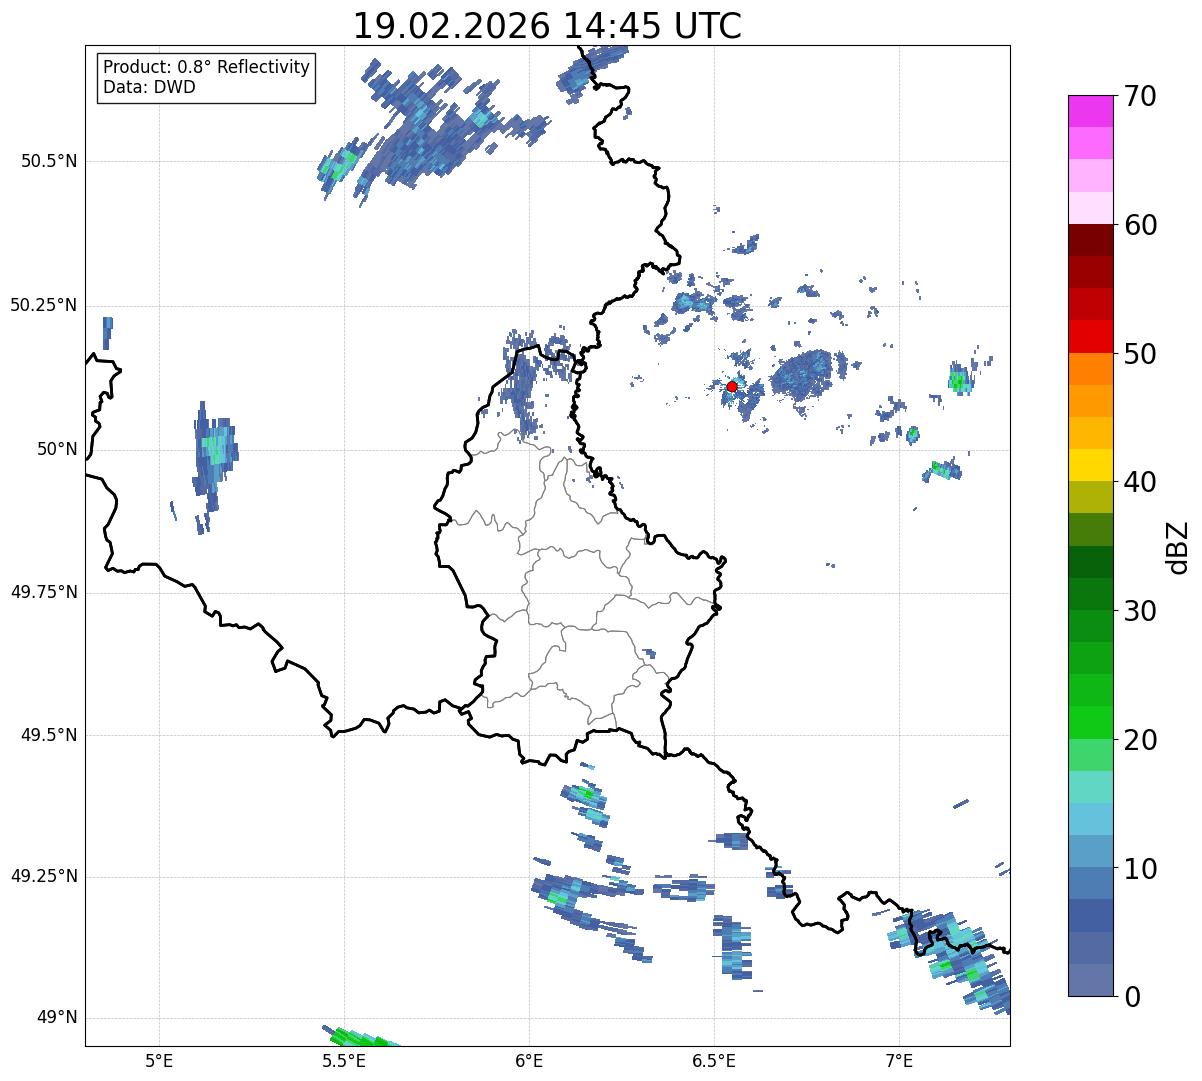Screen dimensions: 1202x1081
Task: Click the Data: DWD text line
Action: click(149, 87)
